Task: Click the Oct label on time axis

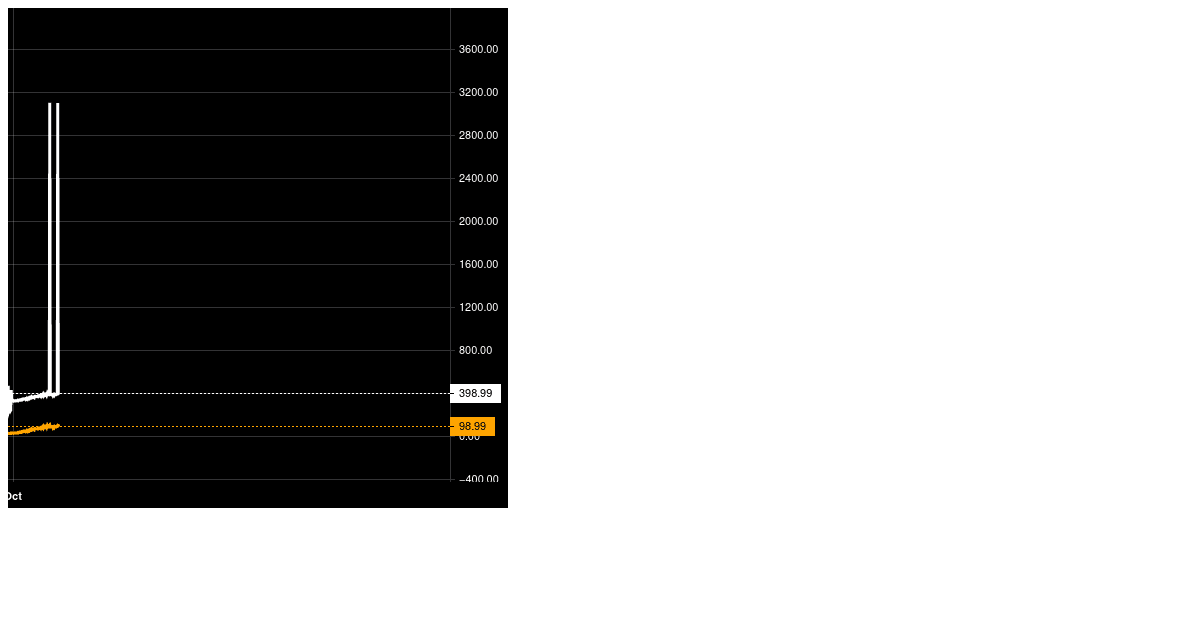Action: (14, 496)
